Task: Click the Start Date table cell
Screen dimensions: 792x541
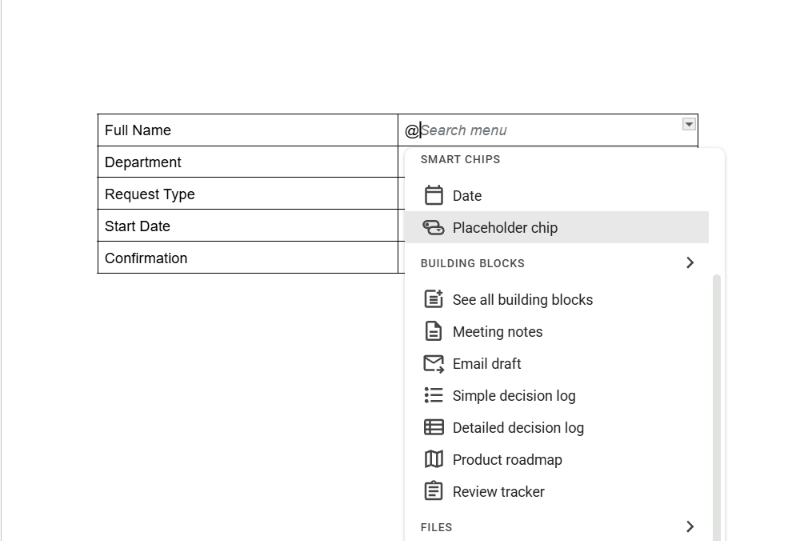Action: coord(248,226)
